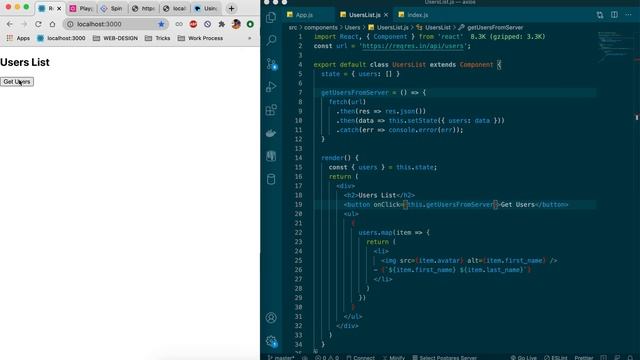This screenshot has height=360, width=640.
Task: Open the Manage gear in VS Code
Action: point(272,341)
